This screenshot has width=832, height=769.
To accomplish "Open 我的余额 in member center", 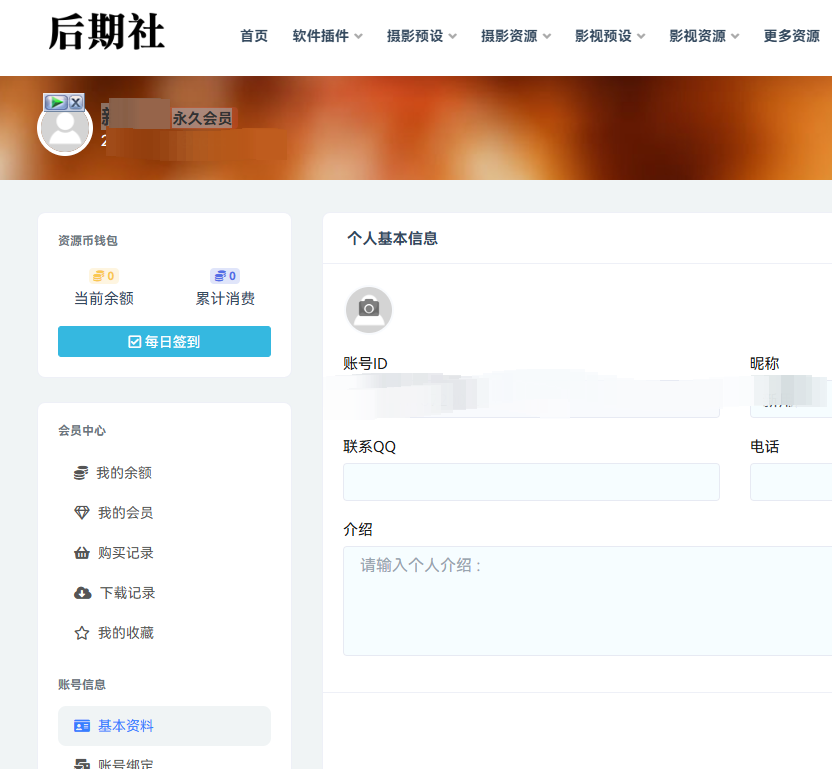I will click(x=124, y=473).
